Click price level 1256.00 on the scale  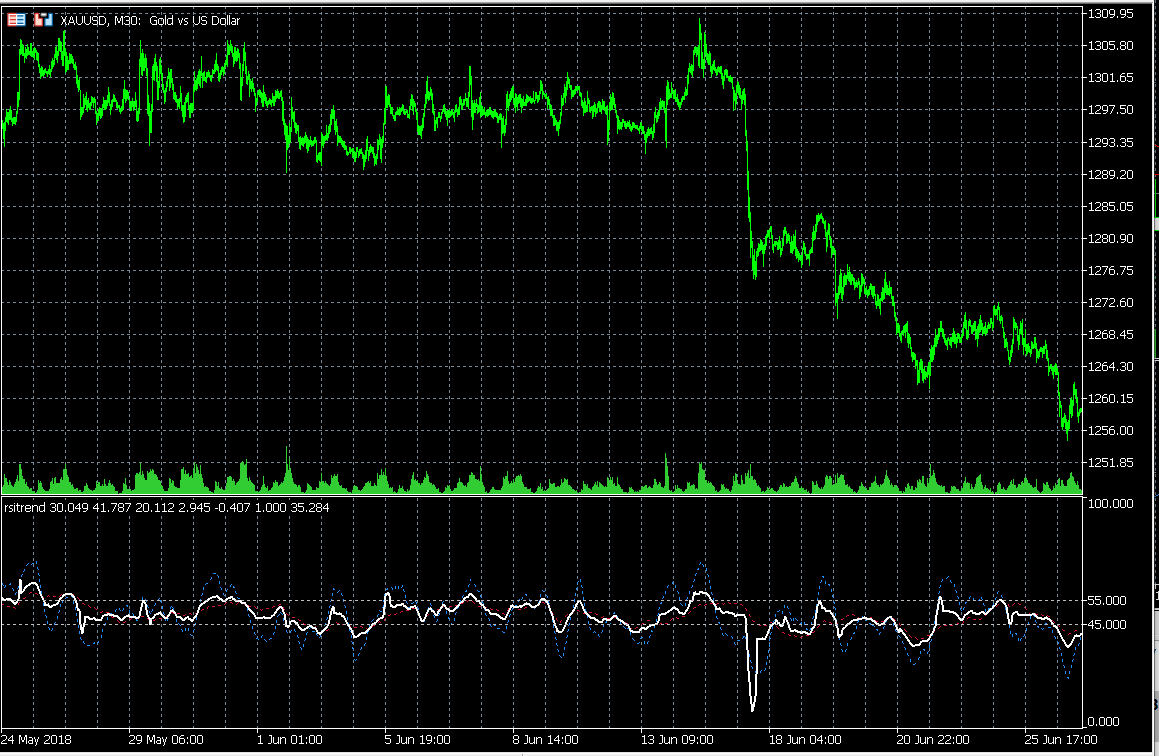(1110, 430)
